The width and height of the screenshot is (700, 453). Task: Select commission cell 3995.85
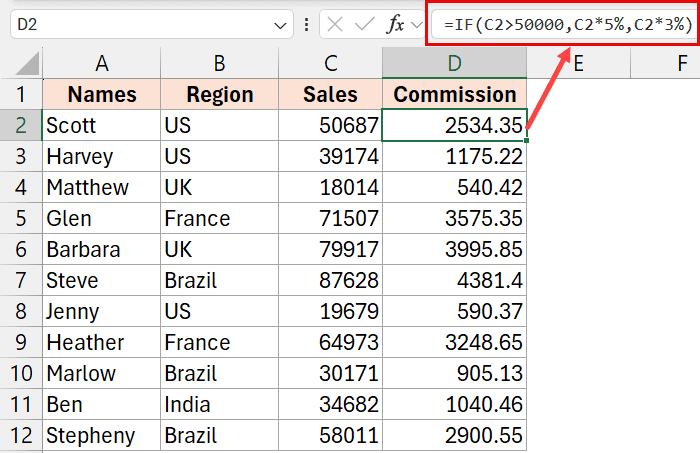pos(454,249)
